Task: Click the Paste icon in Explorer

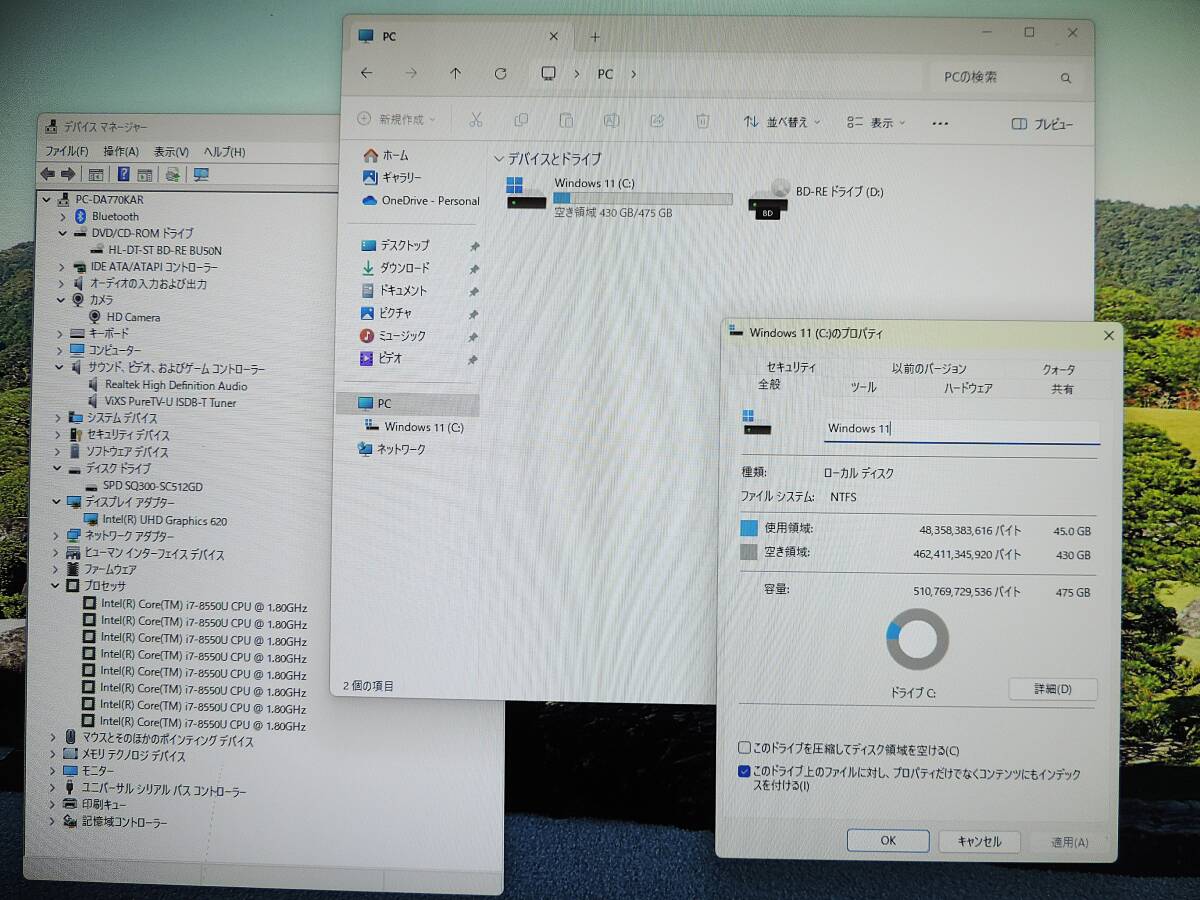Action: 566,120
